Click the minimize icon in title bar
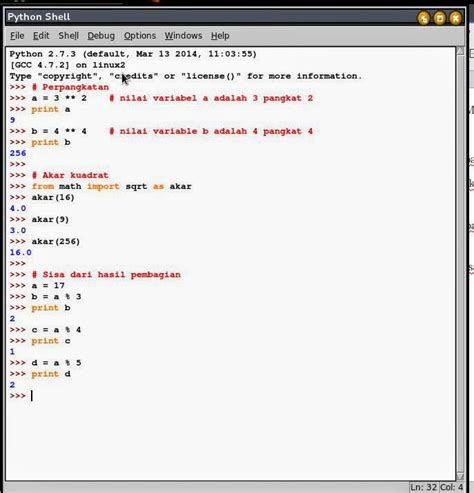474x493 pixels. 424,18
